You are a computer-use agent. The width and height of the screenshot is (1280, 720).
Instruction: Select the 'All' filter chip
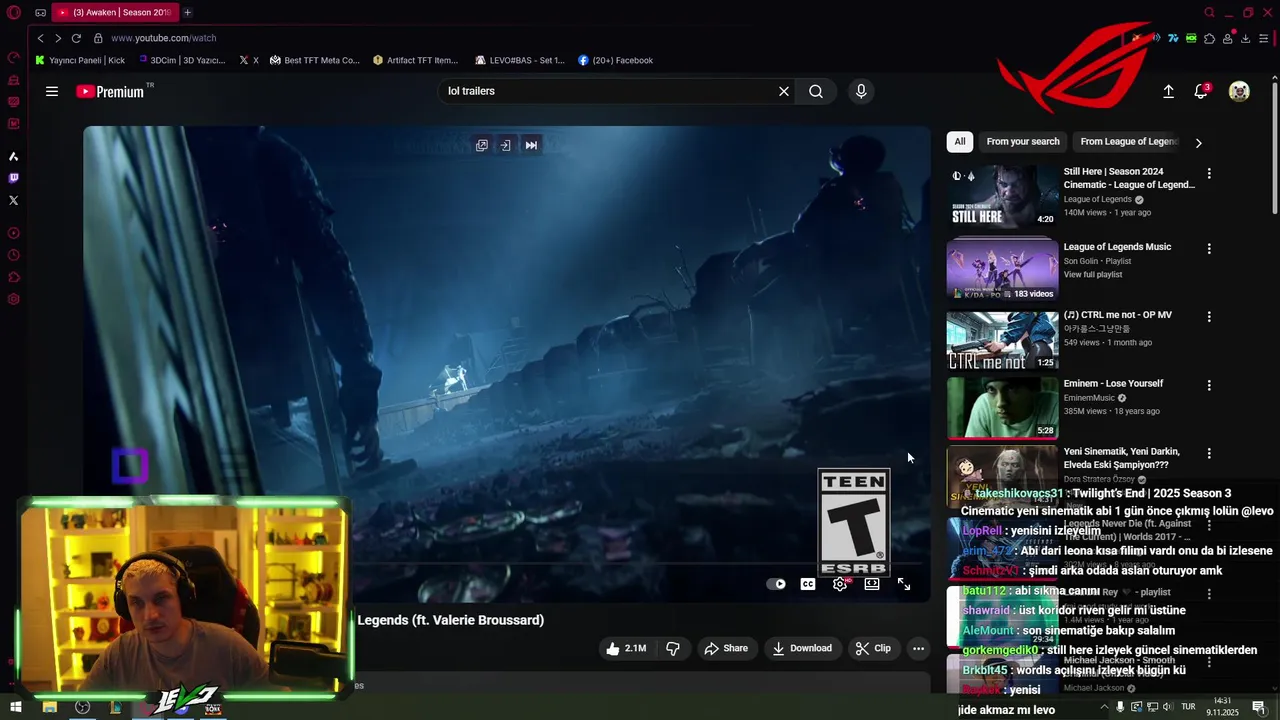[960, 142]
